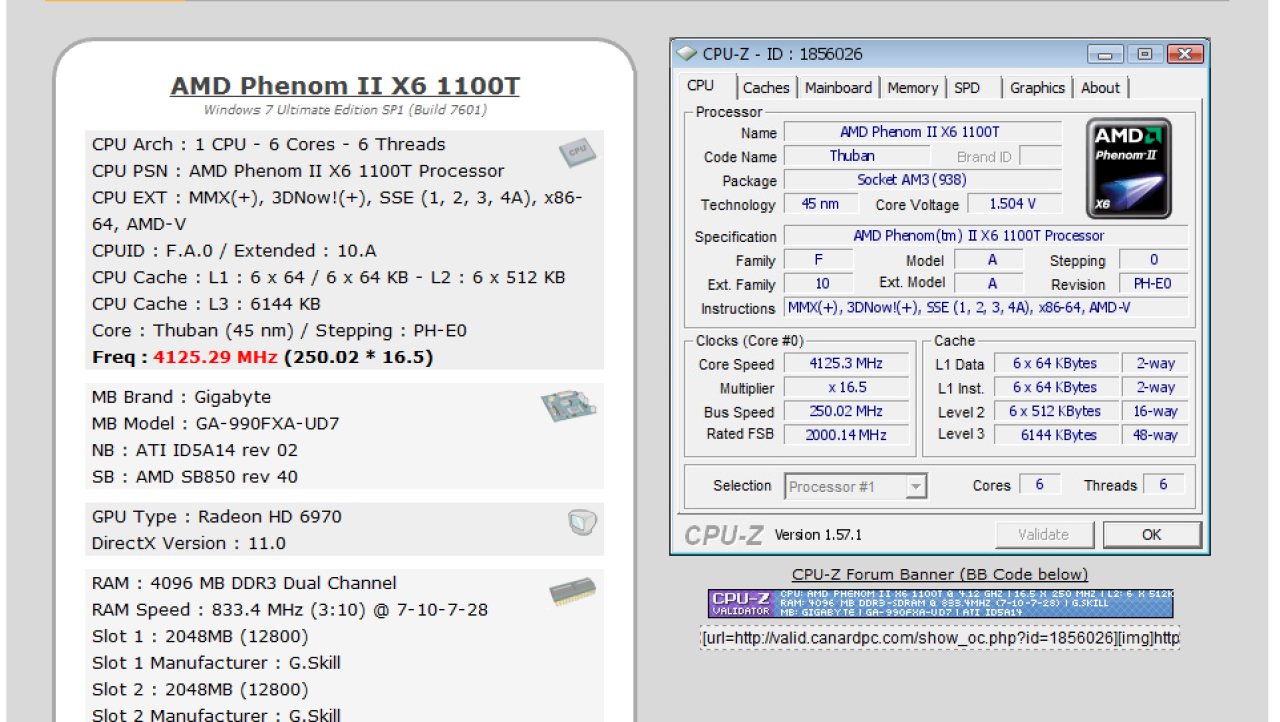Click the AMD Phenom II X6 1100T heading link
Viewport: 1280px width, 722px height.
[345, 86]
